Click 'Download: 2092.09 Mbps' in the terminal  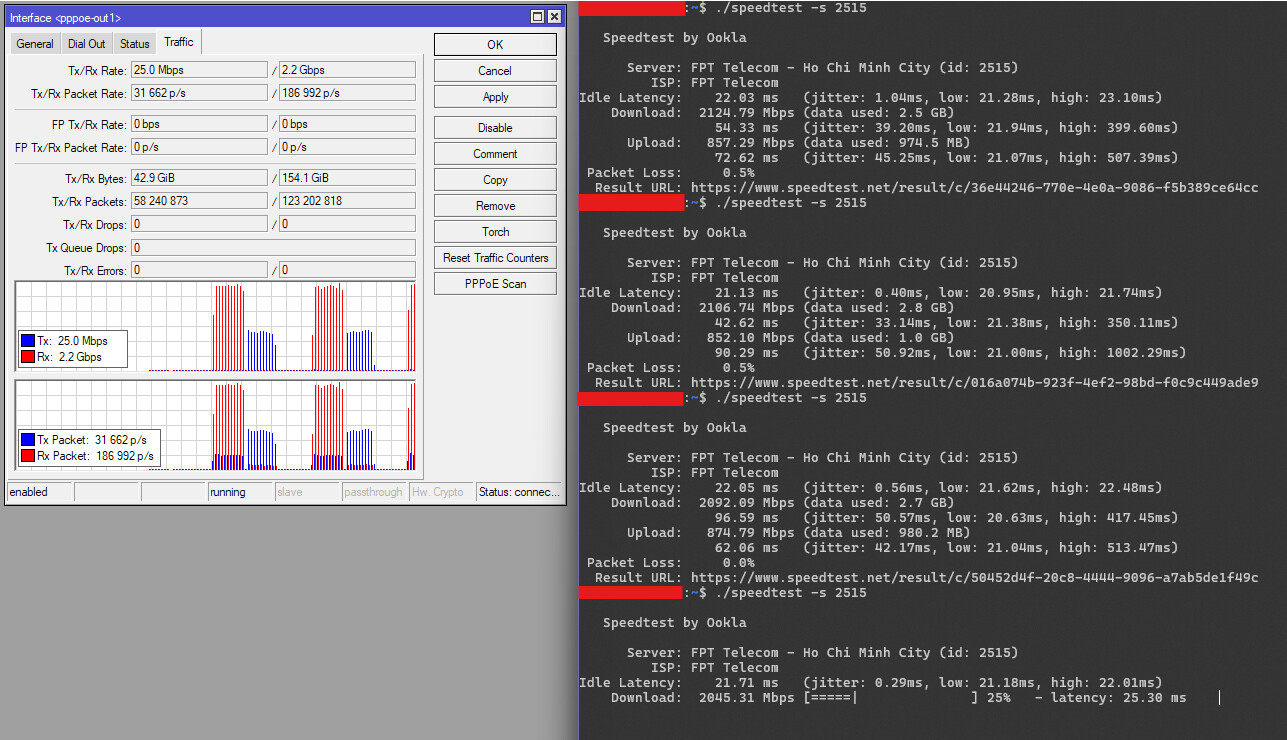(703, 503)
